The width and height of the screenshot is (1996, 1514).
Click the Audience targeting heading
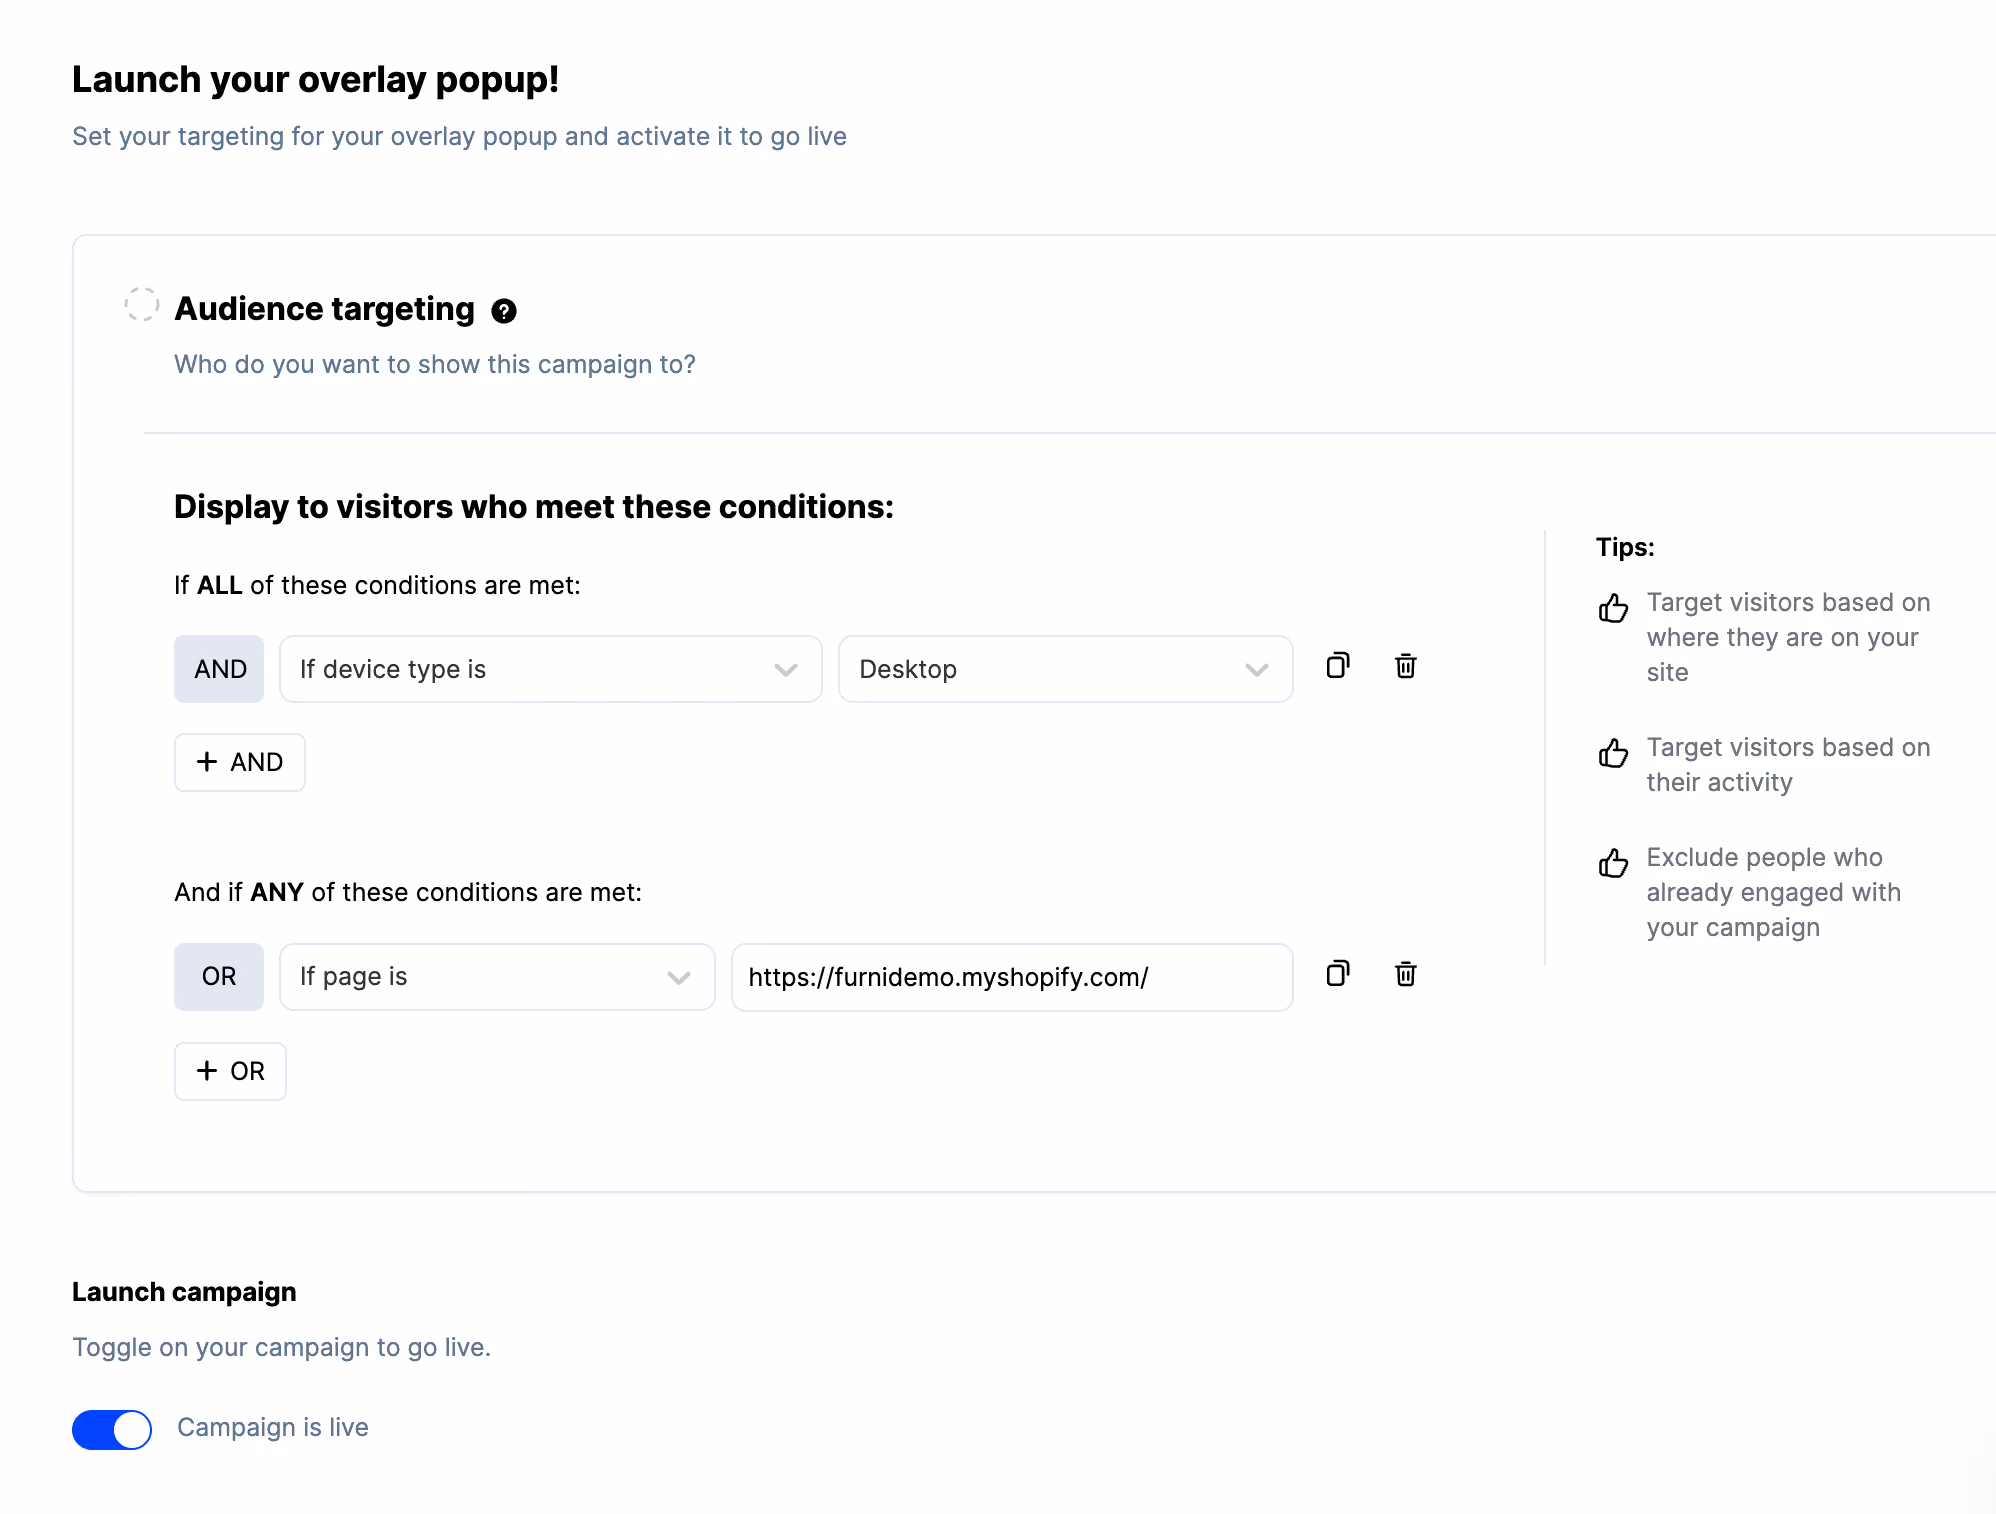coord(325,309)
